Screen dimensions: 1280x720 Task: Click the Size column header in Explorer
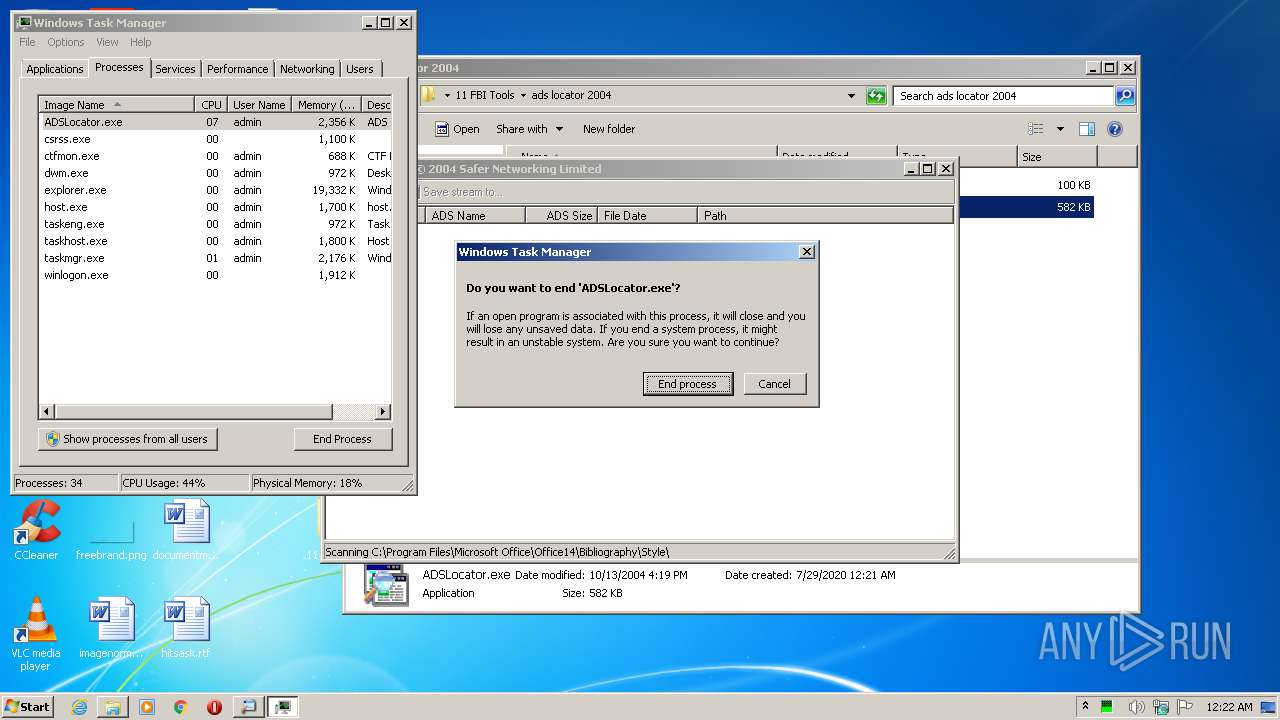1057,157
